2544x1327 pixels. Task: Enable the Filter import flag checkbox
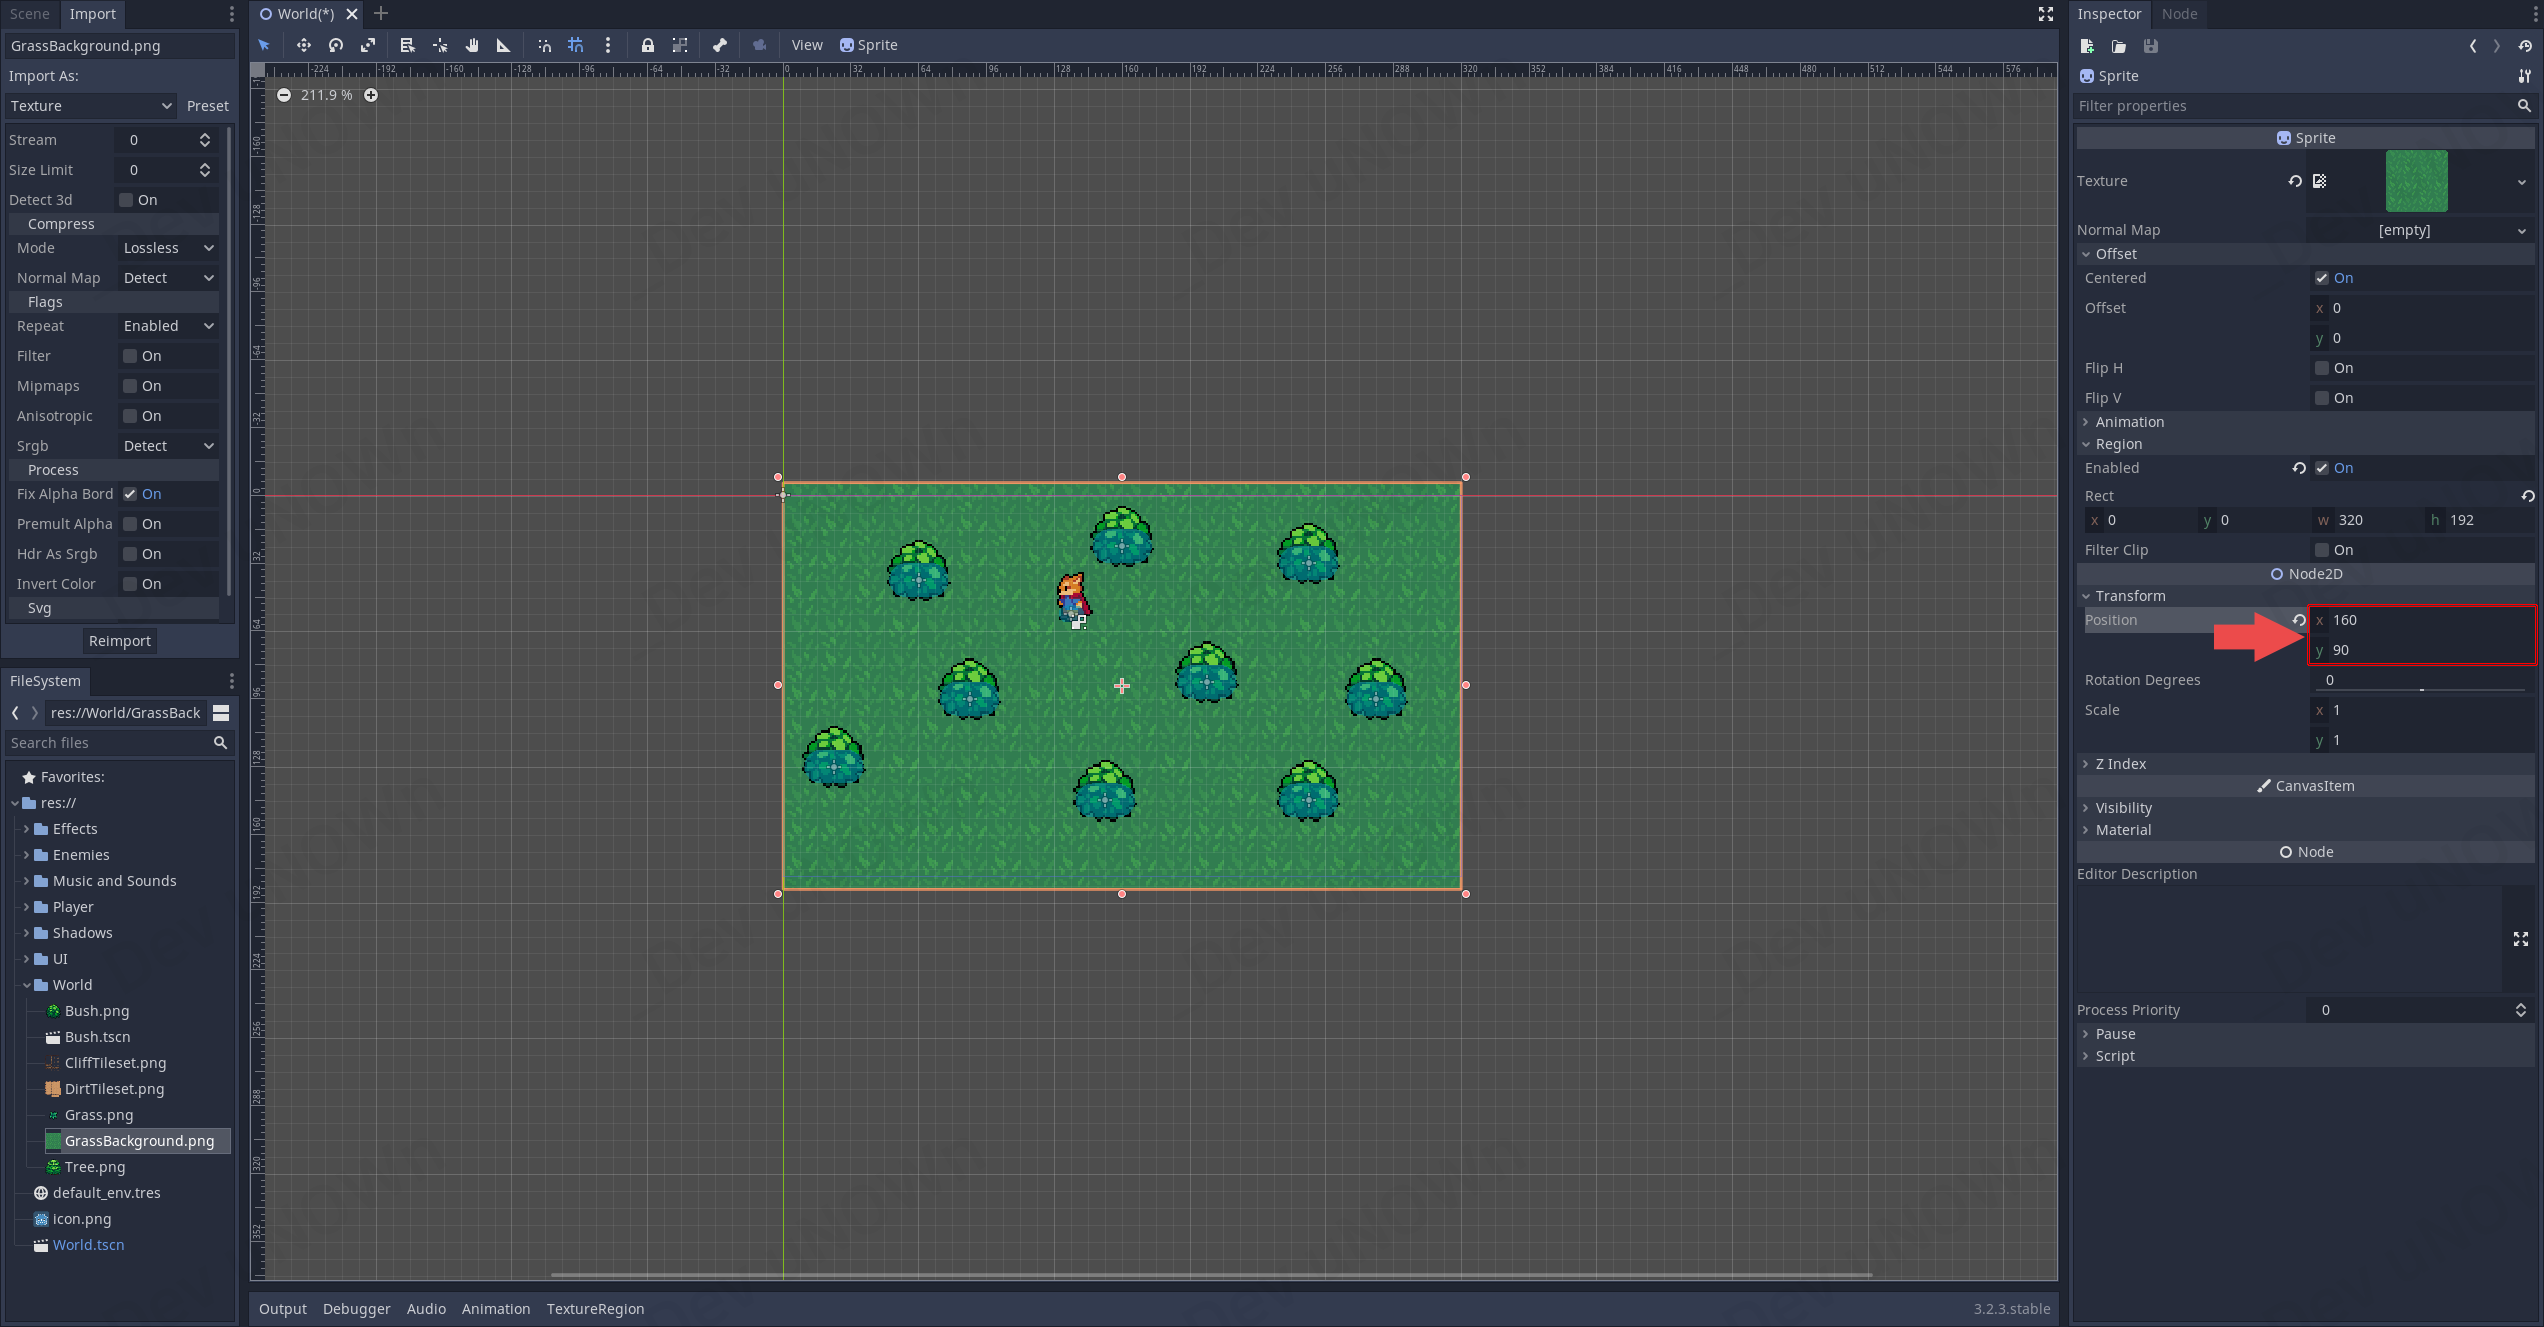click(x=130, y=356)
